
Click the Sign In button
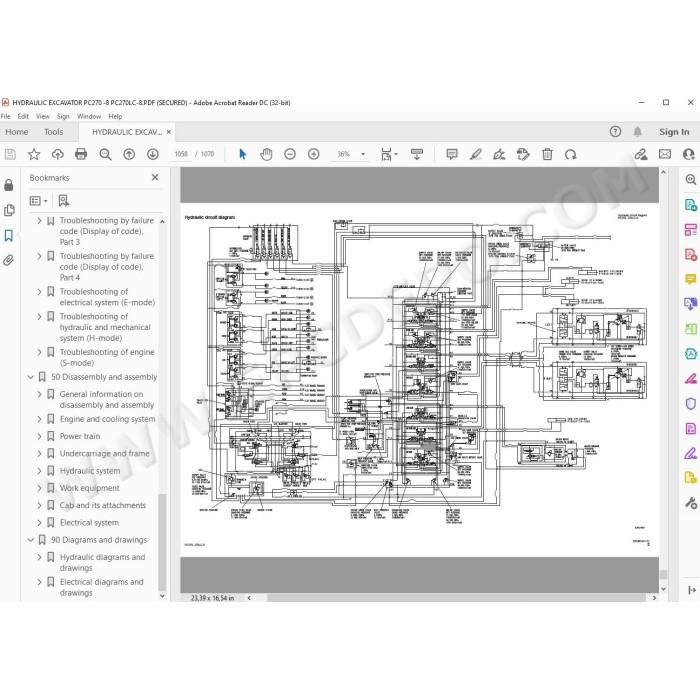tap(674, 132)
